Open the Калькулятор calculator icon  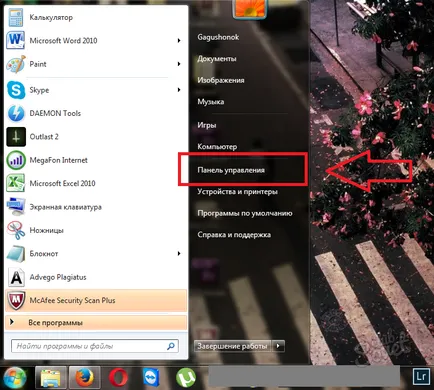click(x=16, y=17)
